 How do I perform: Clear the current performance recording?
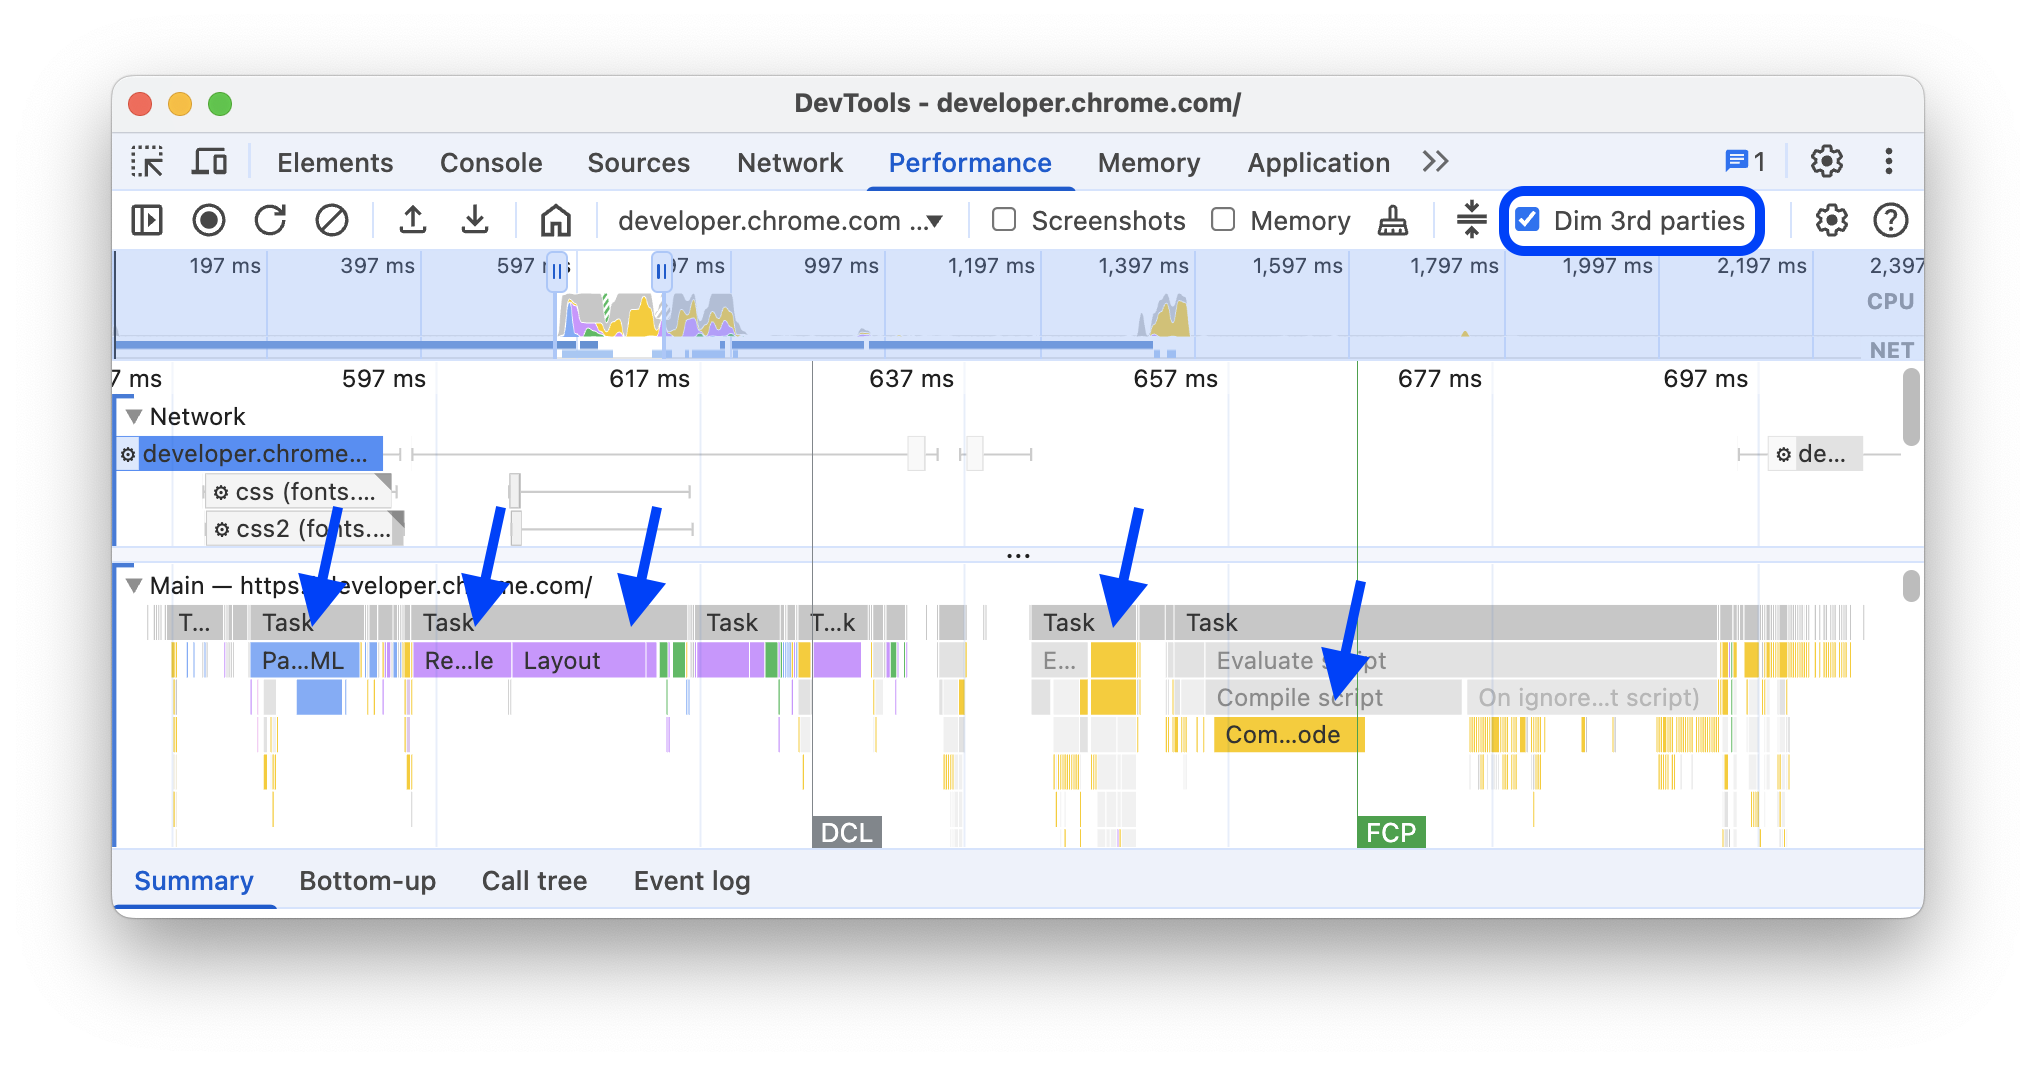[333, 220]
